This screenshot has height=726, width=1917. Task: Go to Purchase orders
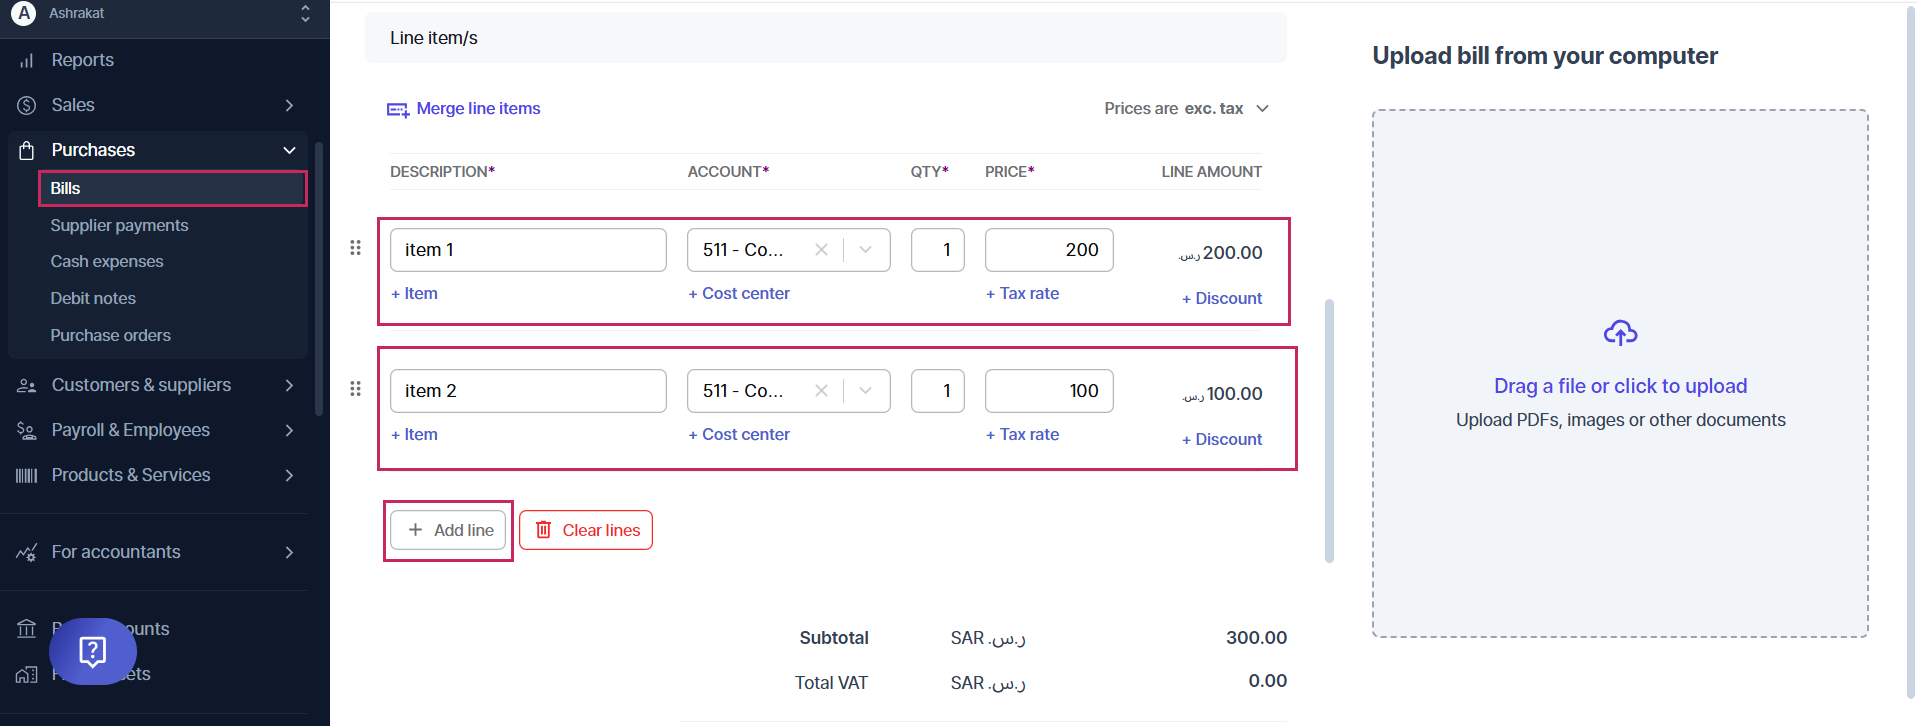coord(110,336)
